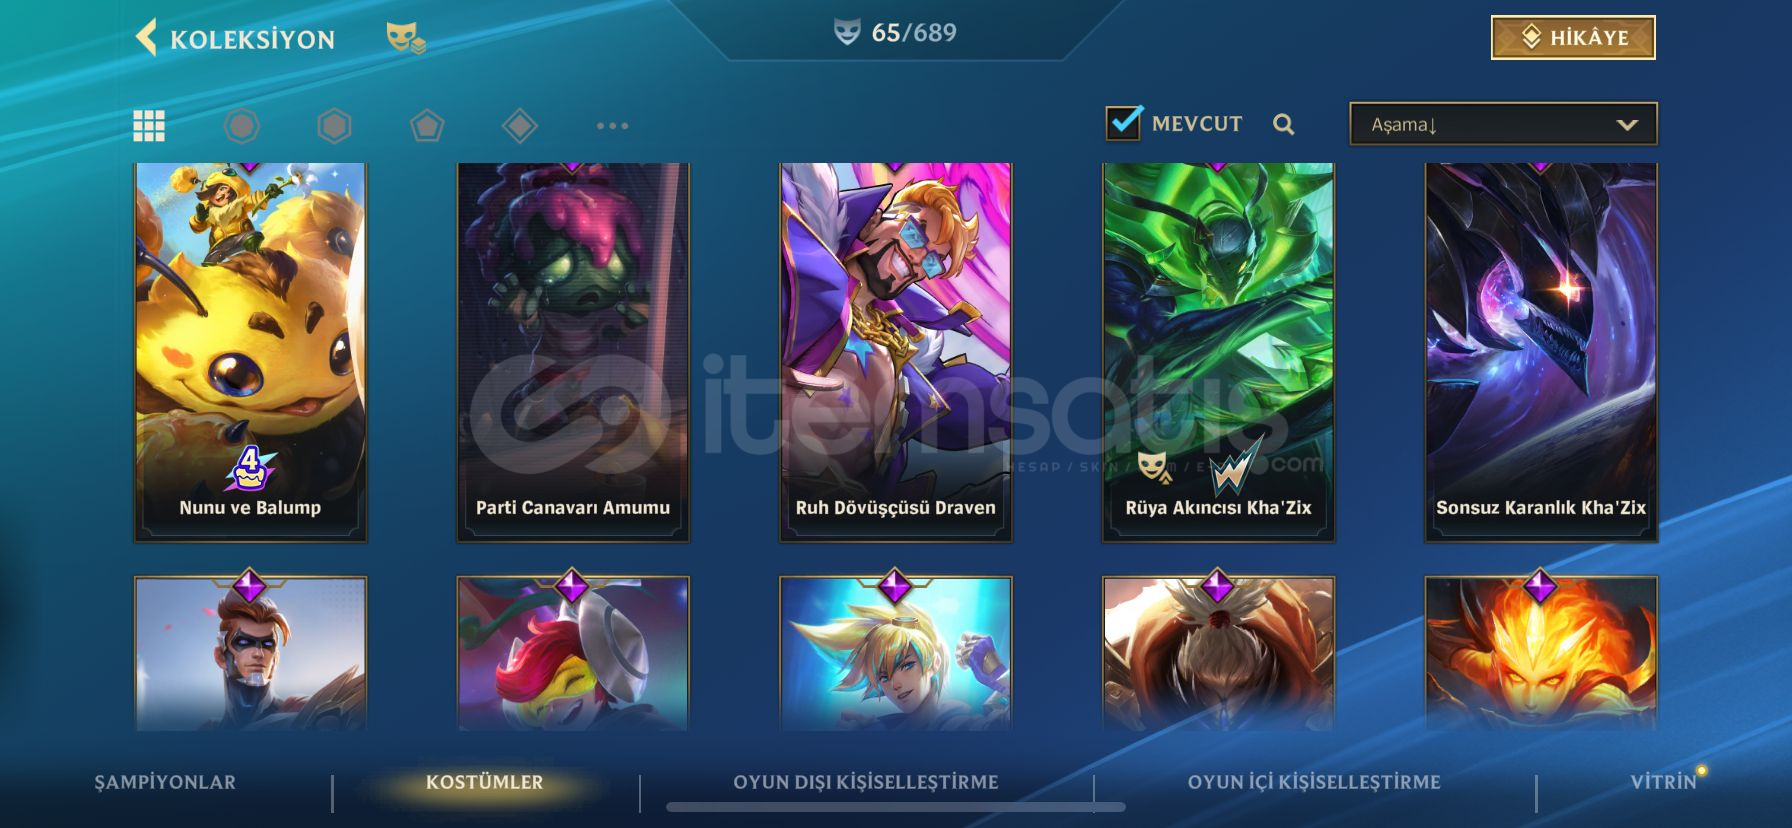Open Oyun Dışı Kişiselleştirme tab
Screen dimensions: 1792x828
(866, 782)
